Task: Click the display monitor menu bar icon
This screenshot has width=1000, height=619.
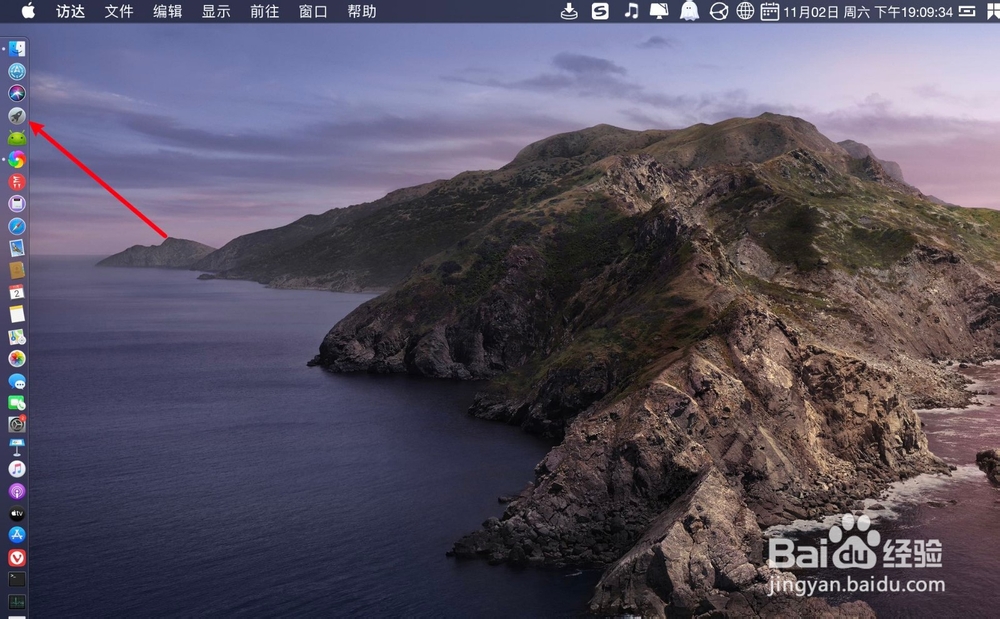Action: click(x=659, y=11)
